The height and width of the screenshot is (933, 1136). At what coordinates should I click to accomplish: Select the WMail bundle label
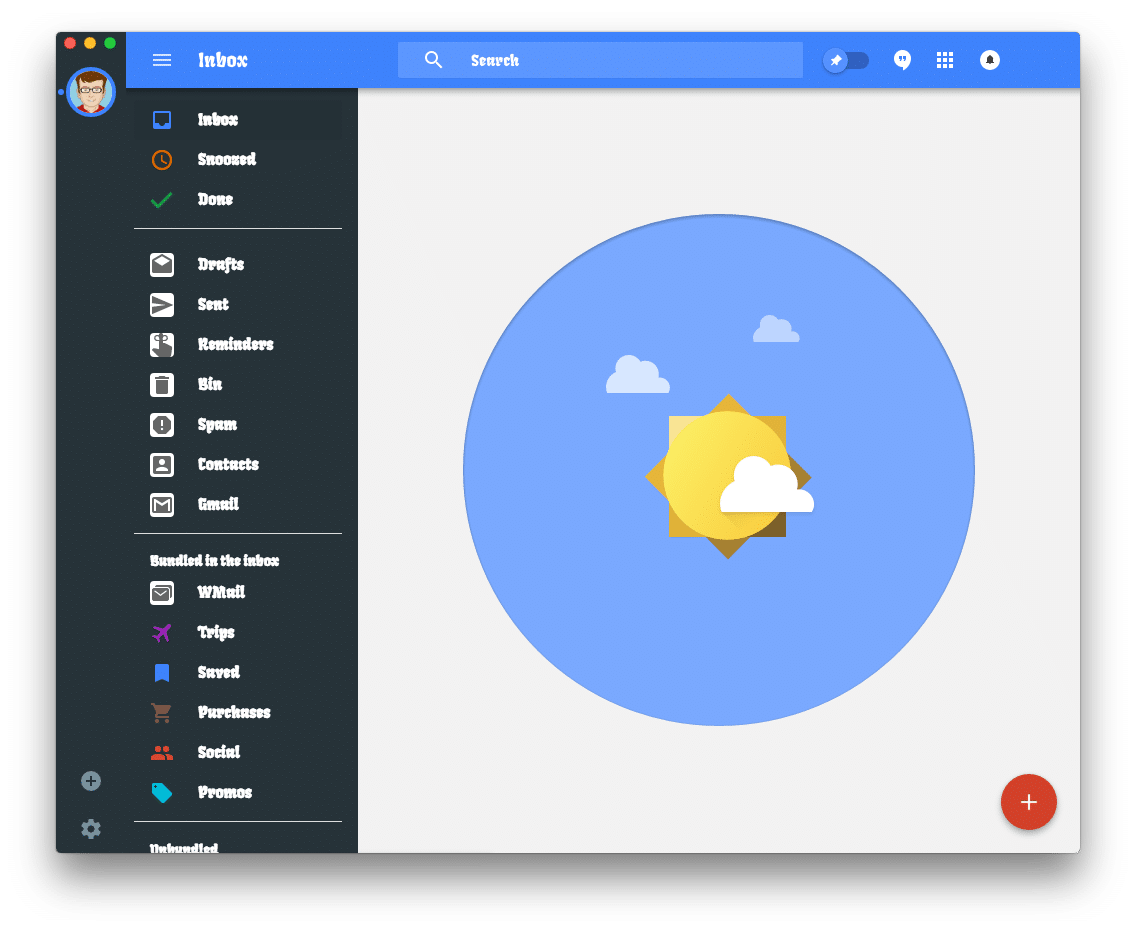(x=221, y=593)
